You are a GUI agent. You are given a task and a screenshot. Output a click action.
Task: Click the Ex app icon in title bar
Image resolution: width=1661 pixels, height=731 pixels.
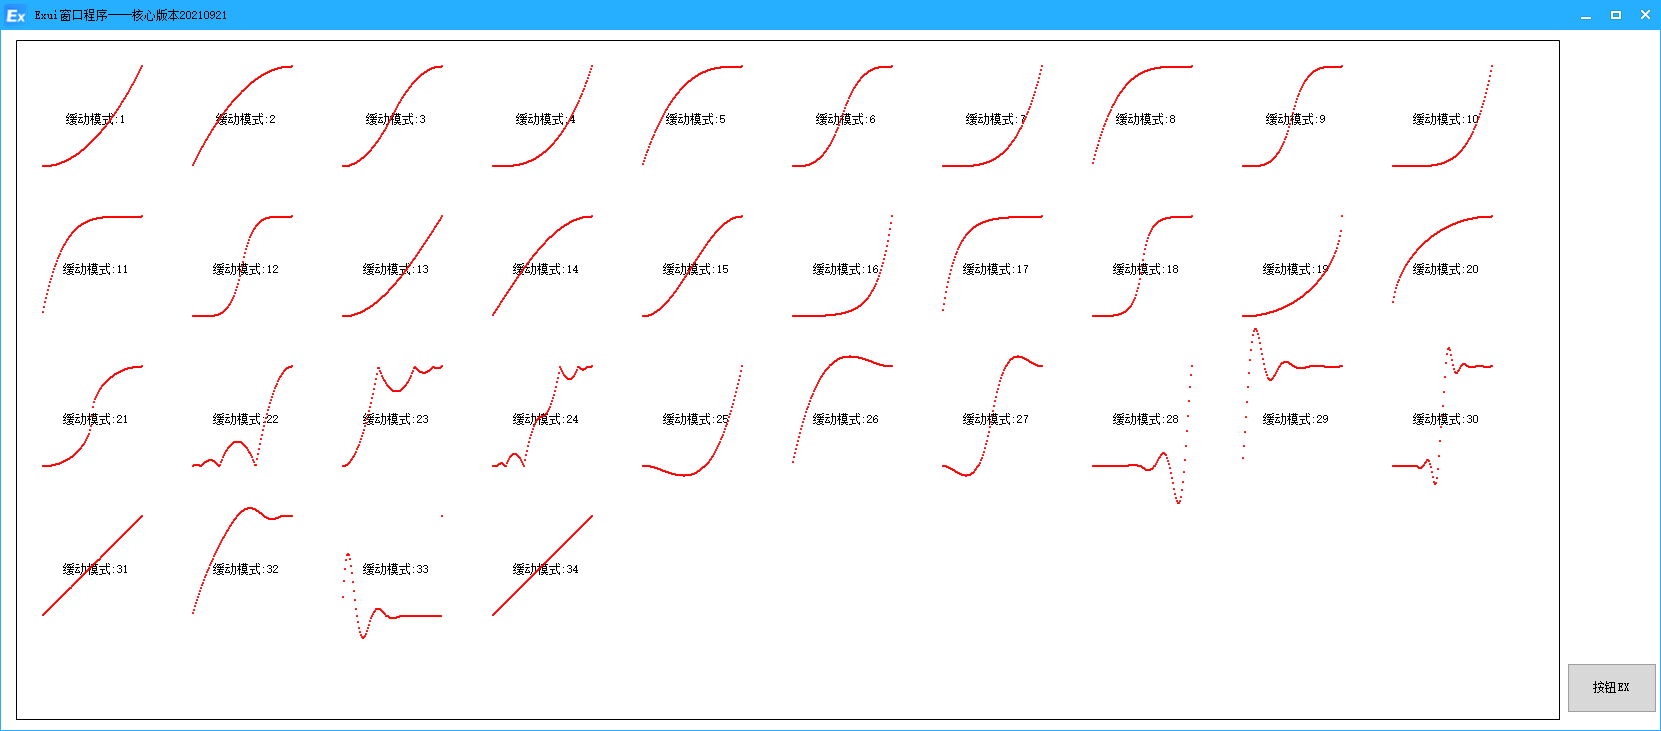15,15
